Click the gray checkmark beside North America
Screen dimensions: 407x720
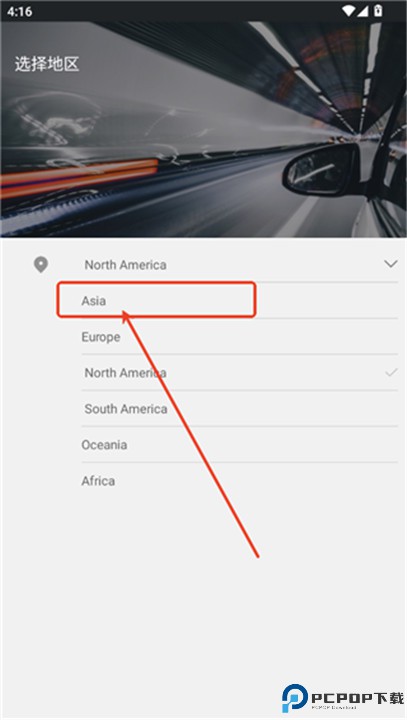tap(391, 372)
